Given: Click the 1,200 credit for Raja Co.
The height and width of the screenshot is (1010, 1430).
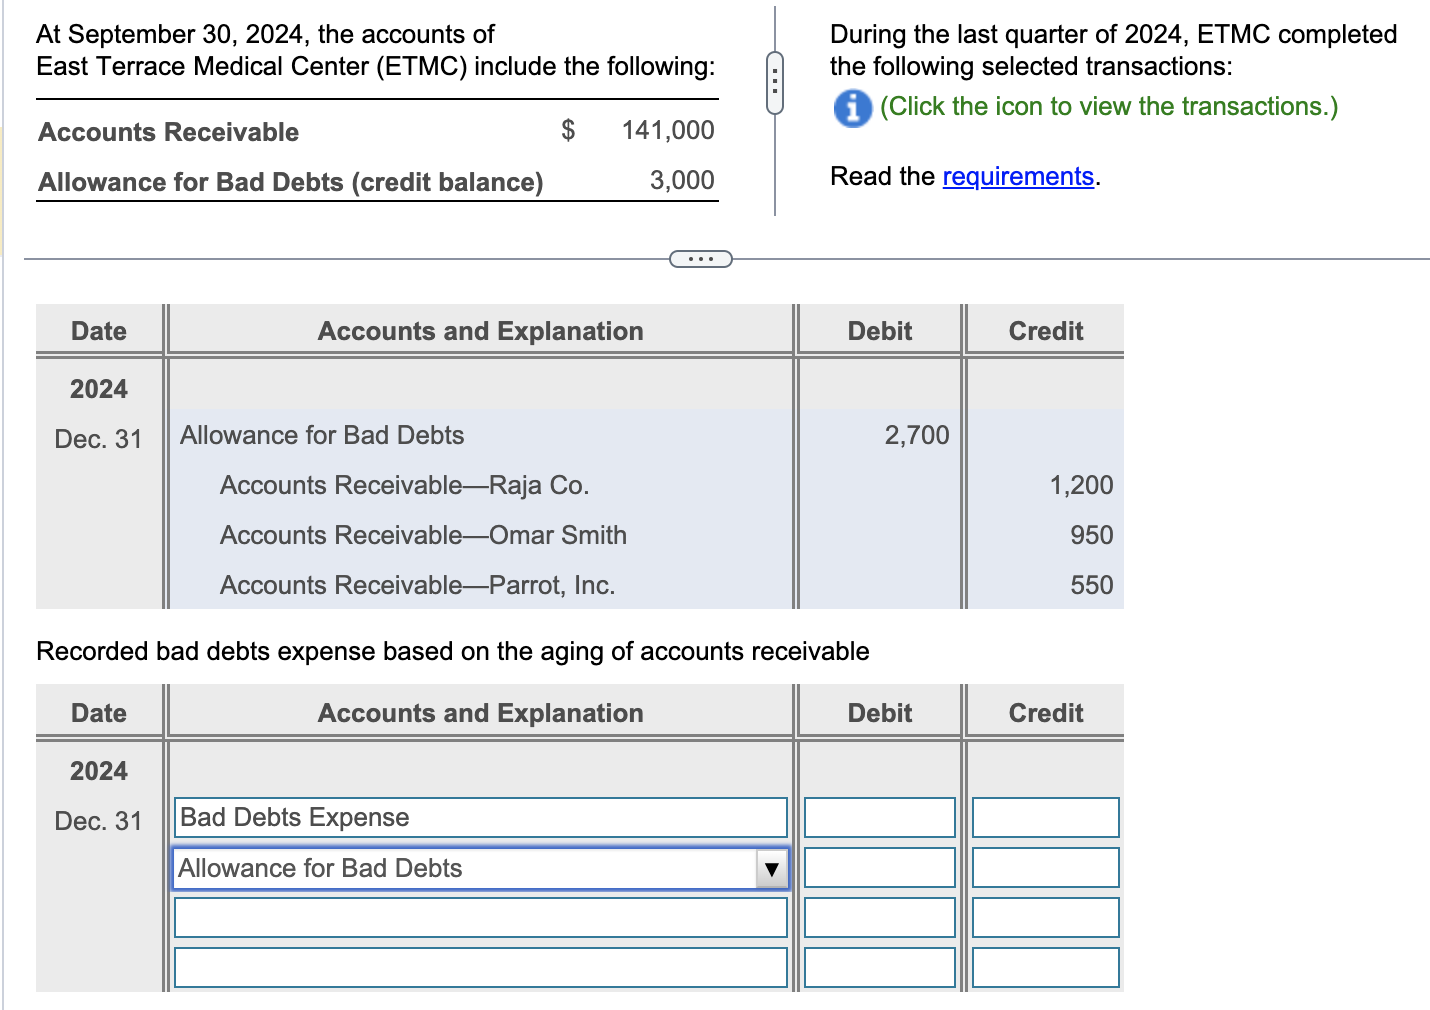Looking at the screenshot, I should (x=1081, y=485).
